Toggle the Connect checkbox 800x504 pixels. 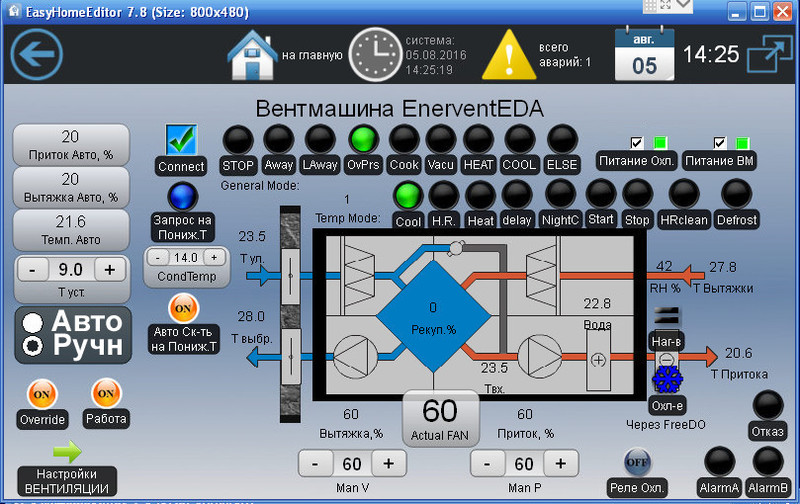(x=181, y=139)
